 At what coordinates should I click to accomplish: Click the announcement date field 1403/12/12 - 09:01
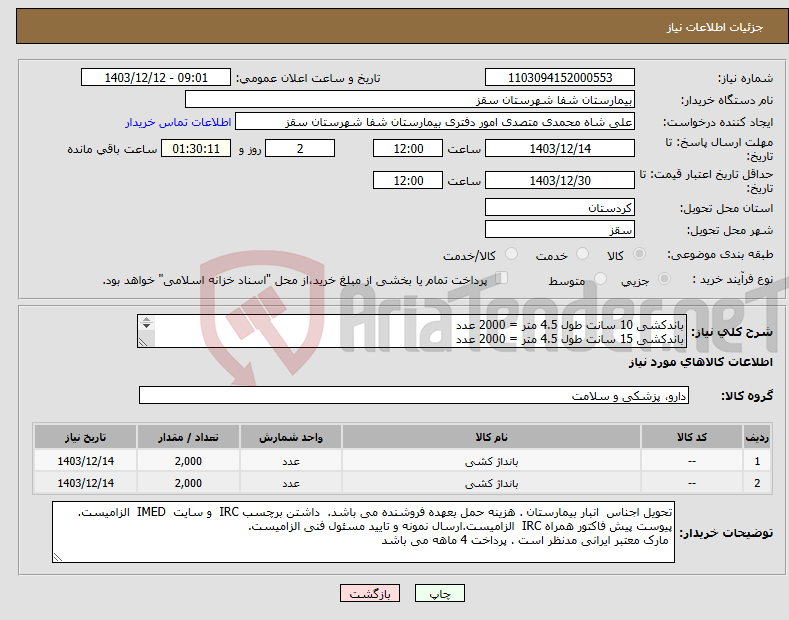155,78
